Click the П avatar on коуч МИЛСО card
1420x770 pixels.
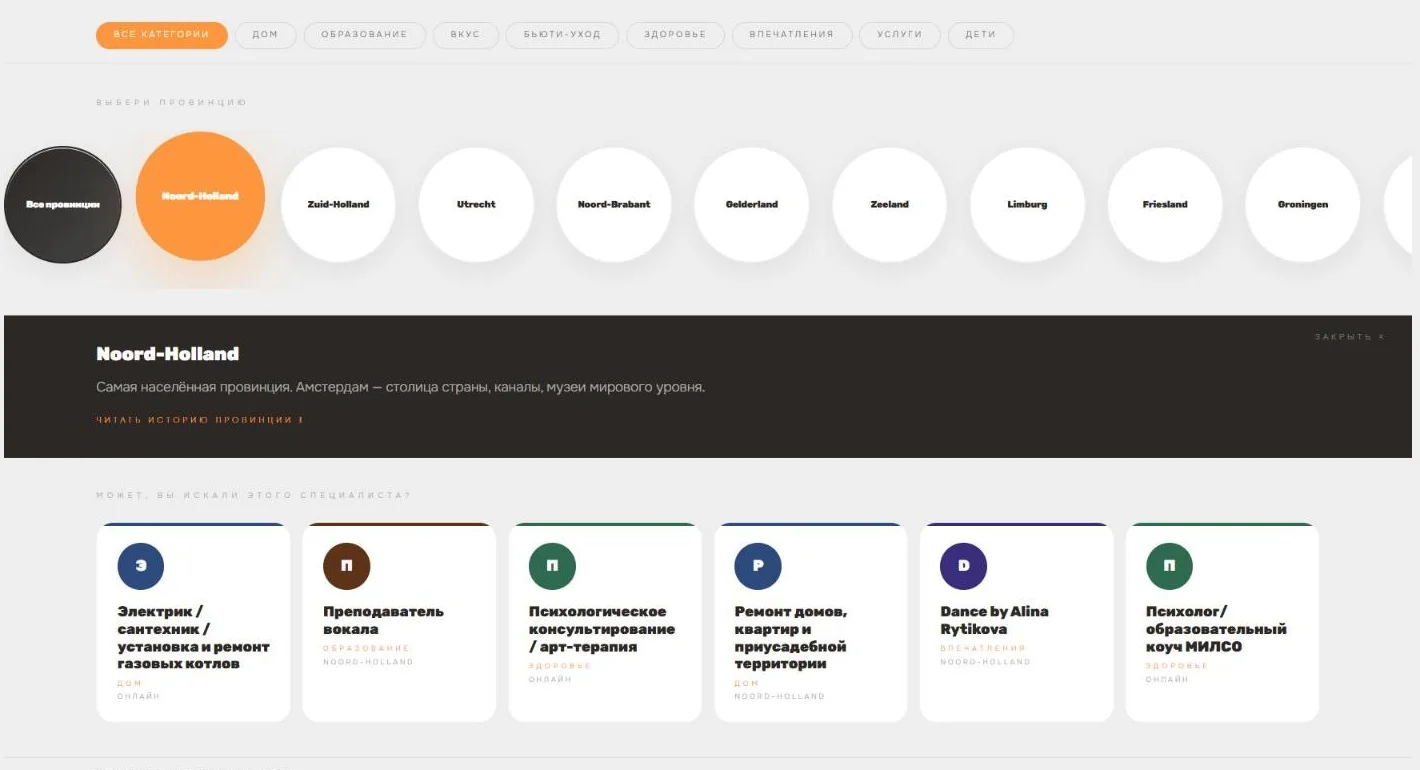pyautogui.click(x=1170, y=566)
